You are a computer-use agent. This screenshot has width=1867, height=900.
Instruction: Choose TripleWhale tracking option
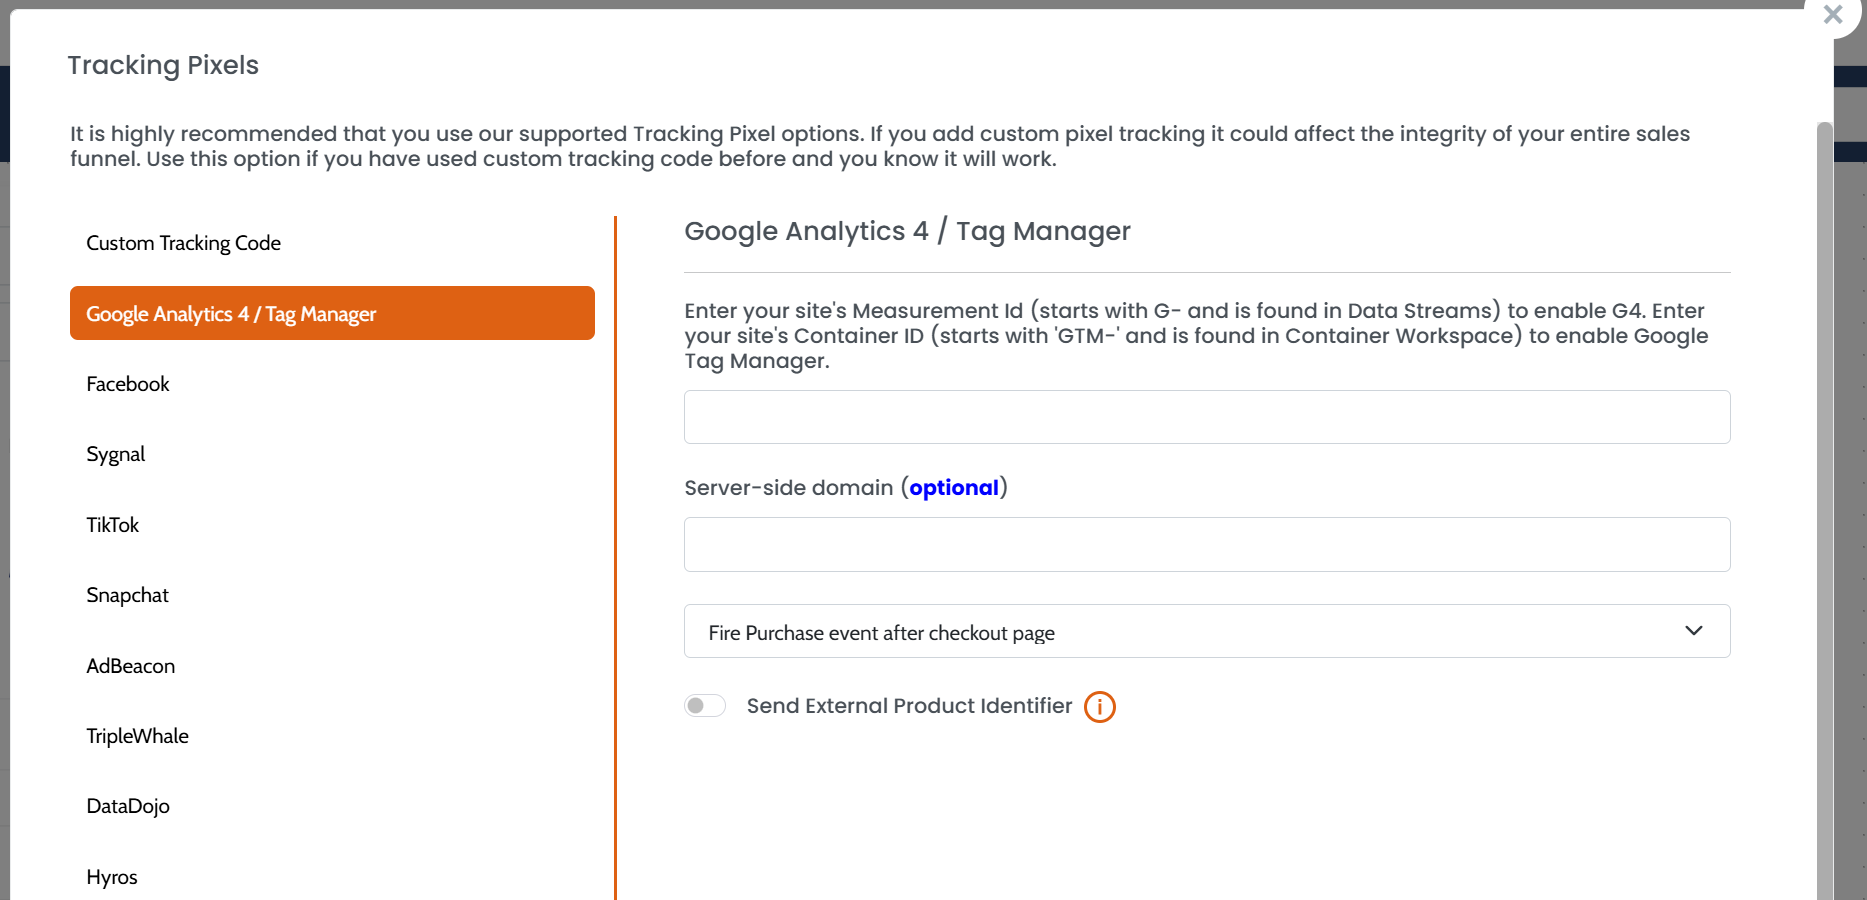pyautogui.click(x=138, y=736)
